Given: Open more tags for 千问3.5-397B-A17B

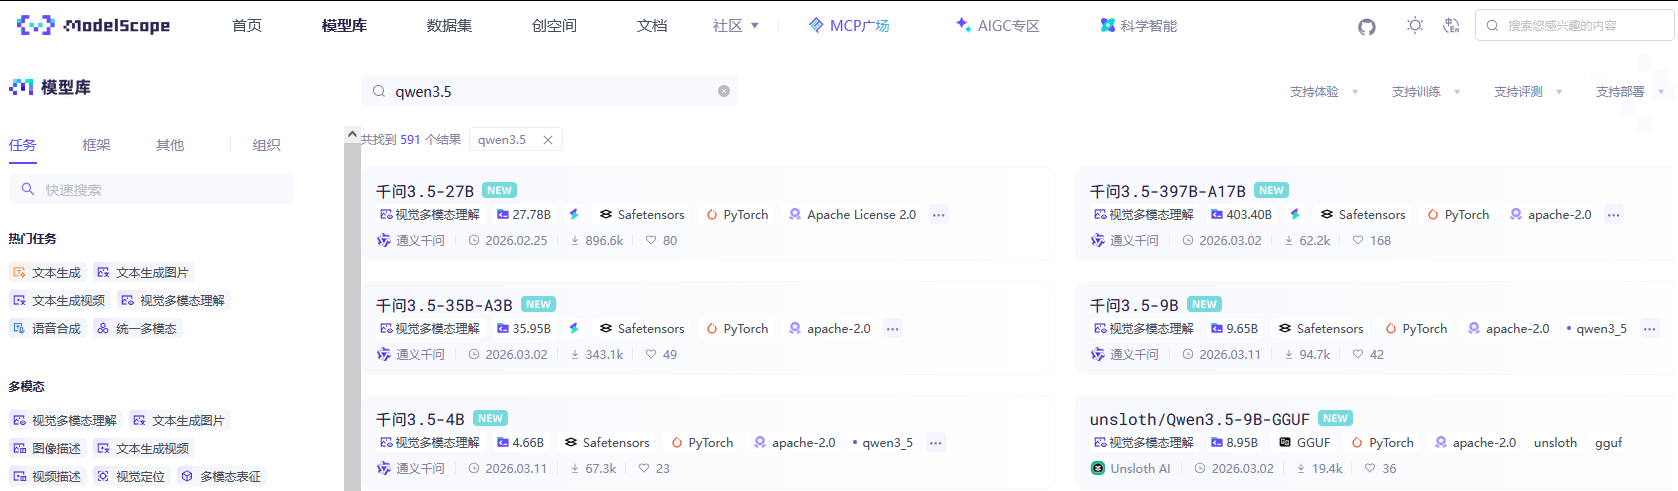Looking at the screenshot, I should pos(1613,215).
